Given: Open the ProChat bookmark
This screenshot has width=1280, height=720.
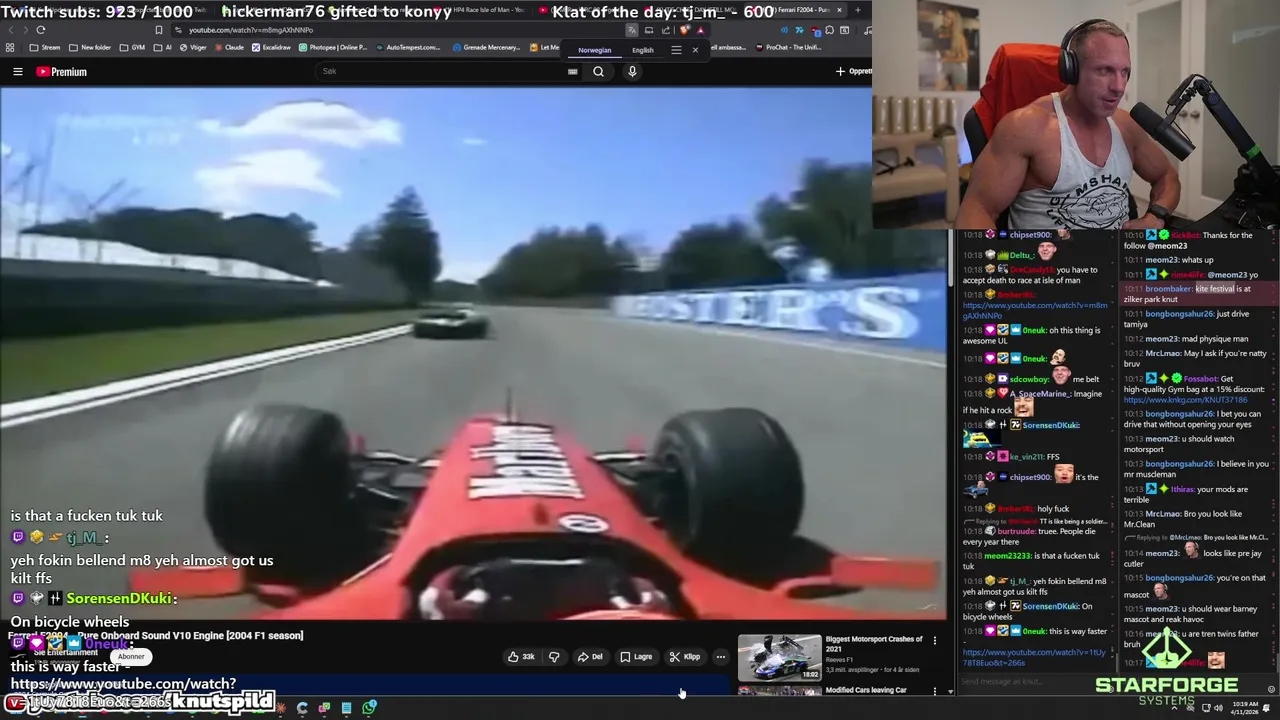Looking at the screenshot, I should 787,47.
